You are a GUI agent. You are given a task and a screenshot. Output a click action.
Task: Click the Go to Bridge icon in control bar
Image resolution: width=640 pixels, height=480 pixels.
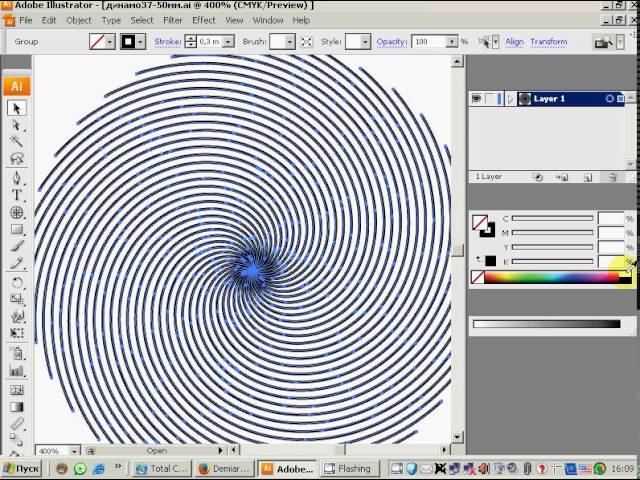tap(603, 42)
